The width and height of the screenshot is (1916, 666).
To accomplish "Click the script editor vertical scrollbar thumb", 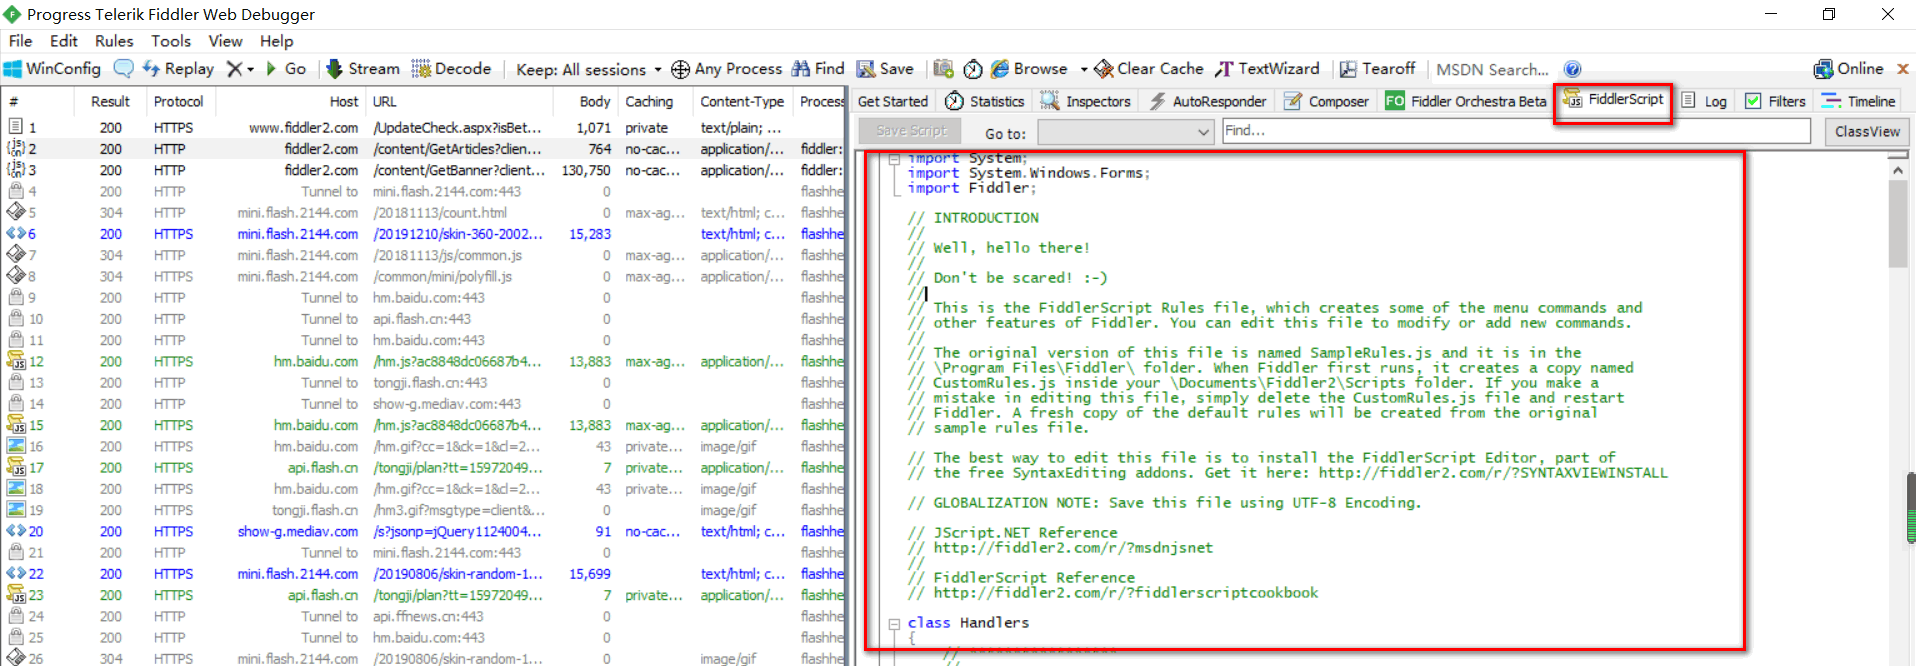I will (1897, 224).
